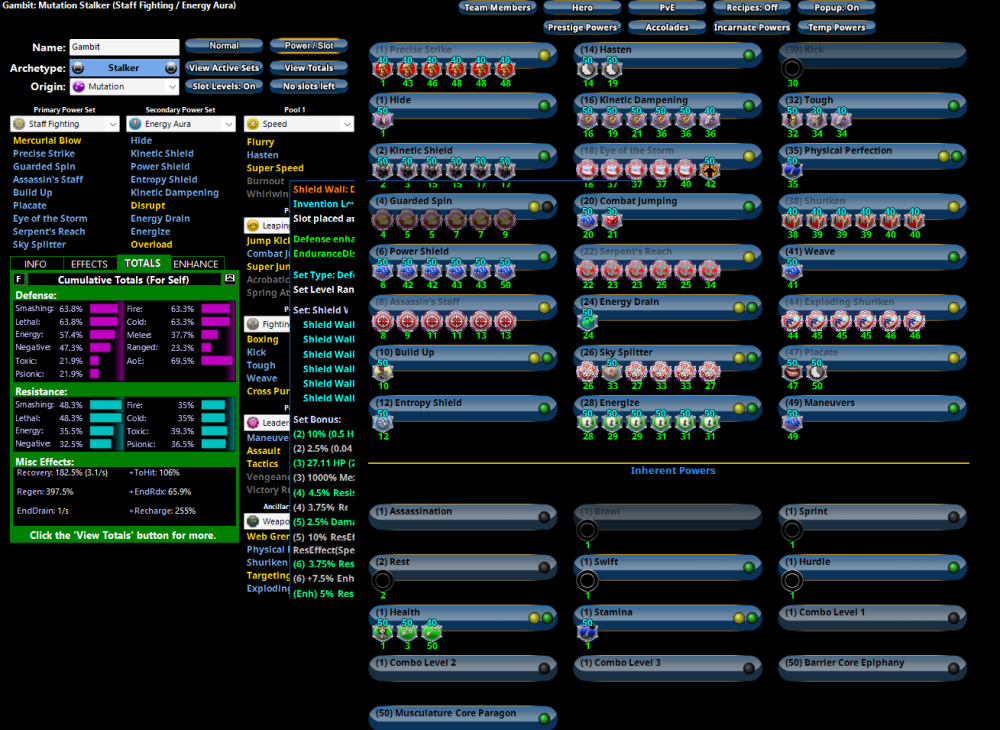Click the View Active Sets button

[x=224, y=68]
